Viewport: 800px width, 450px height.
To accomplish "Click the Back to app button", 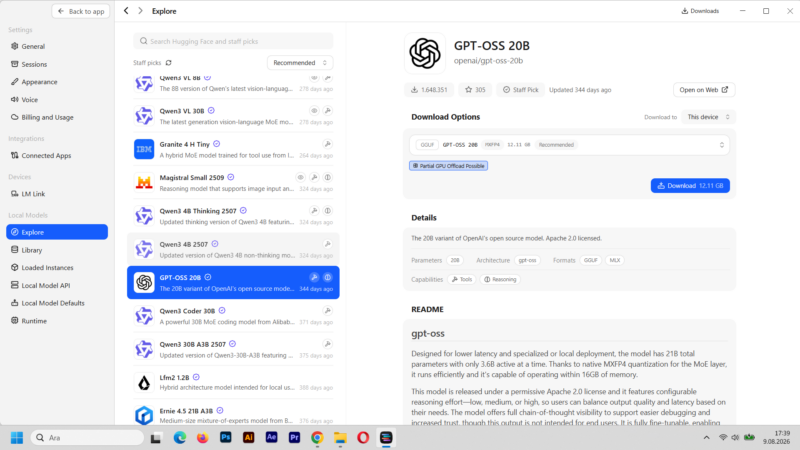I will point(81,11).
